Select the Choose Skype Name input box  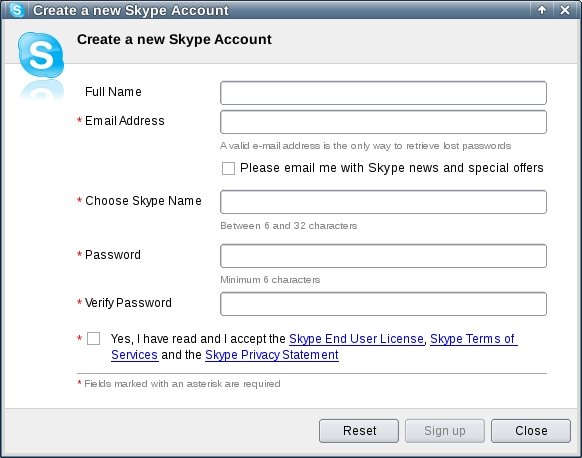383,202
